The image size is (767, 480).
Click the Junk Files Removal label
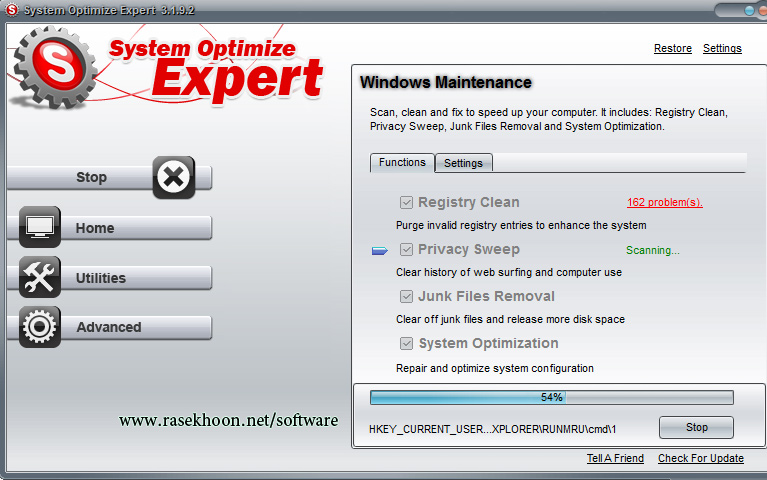(x=486, y=296)
